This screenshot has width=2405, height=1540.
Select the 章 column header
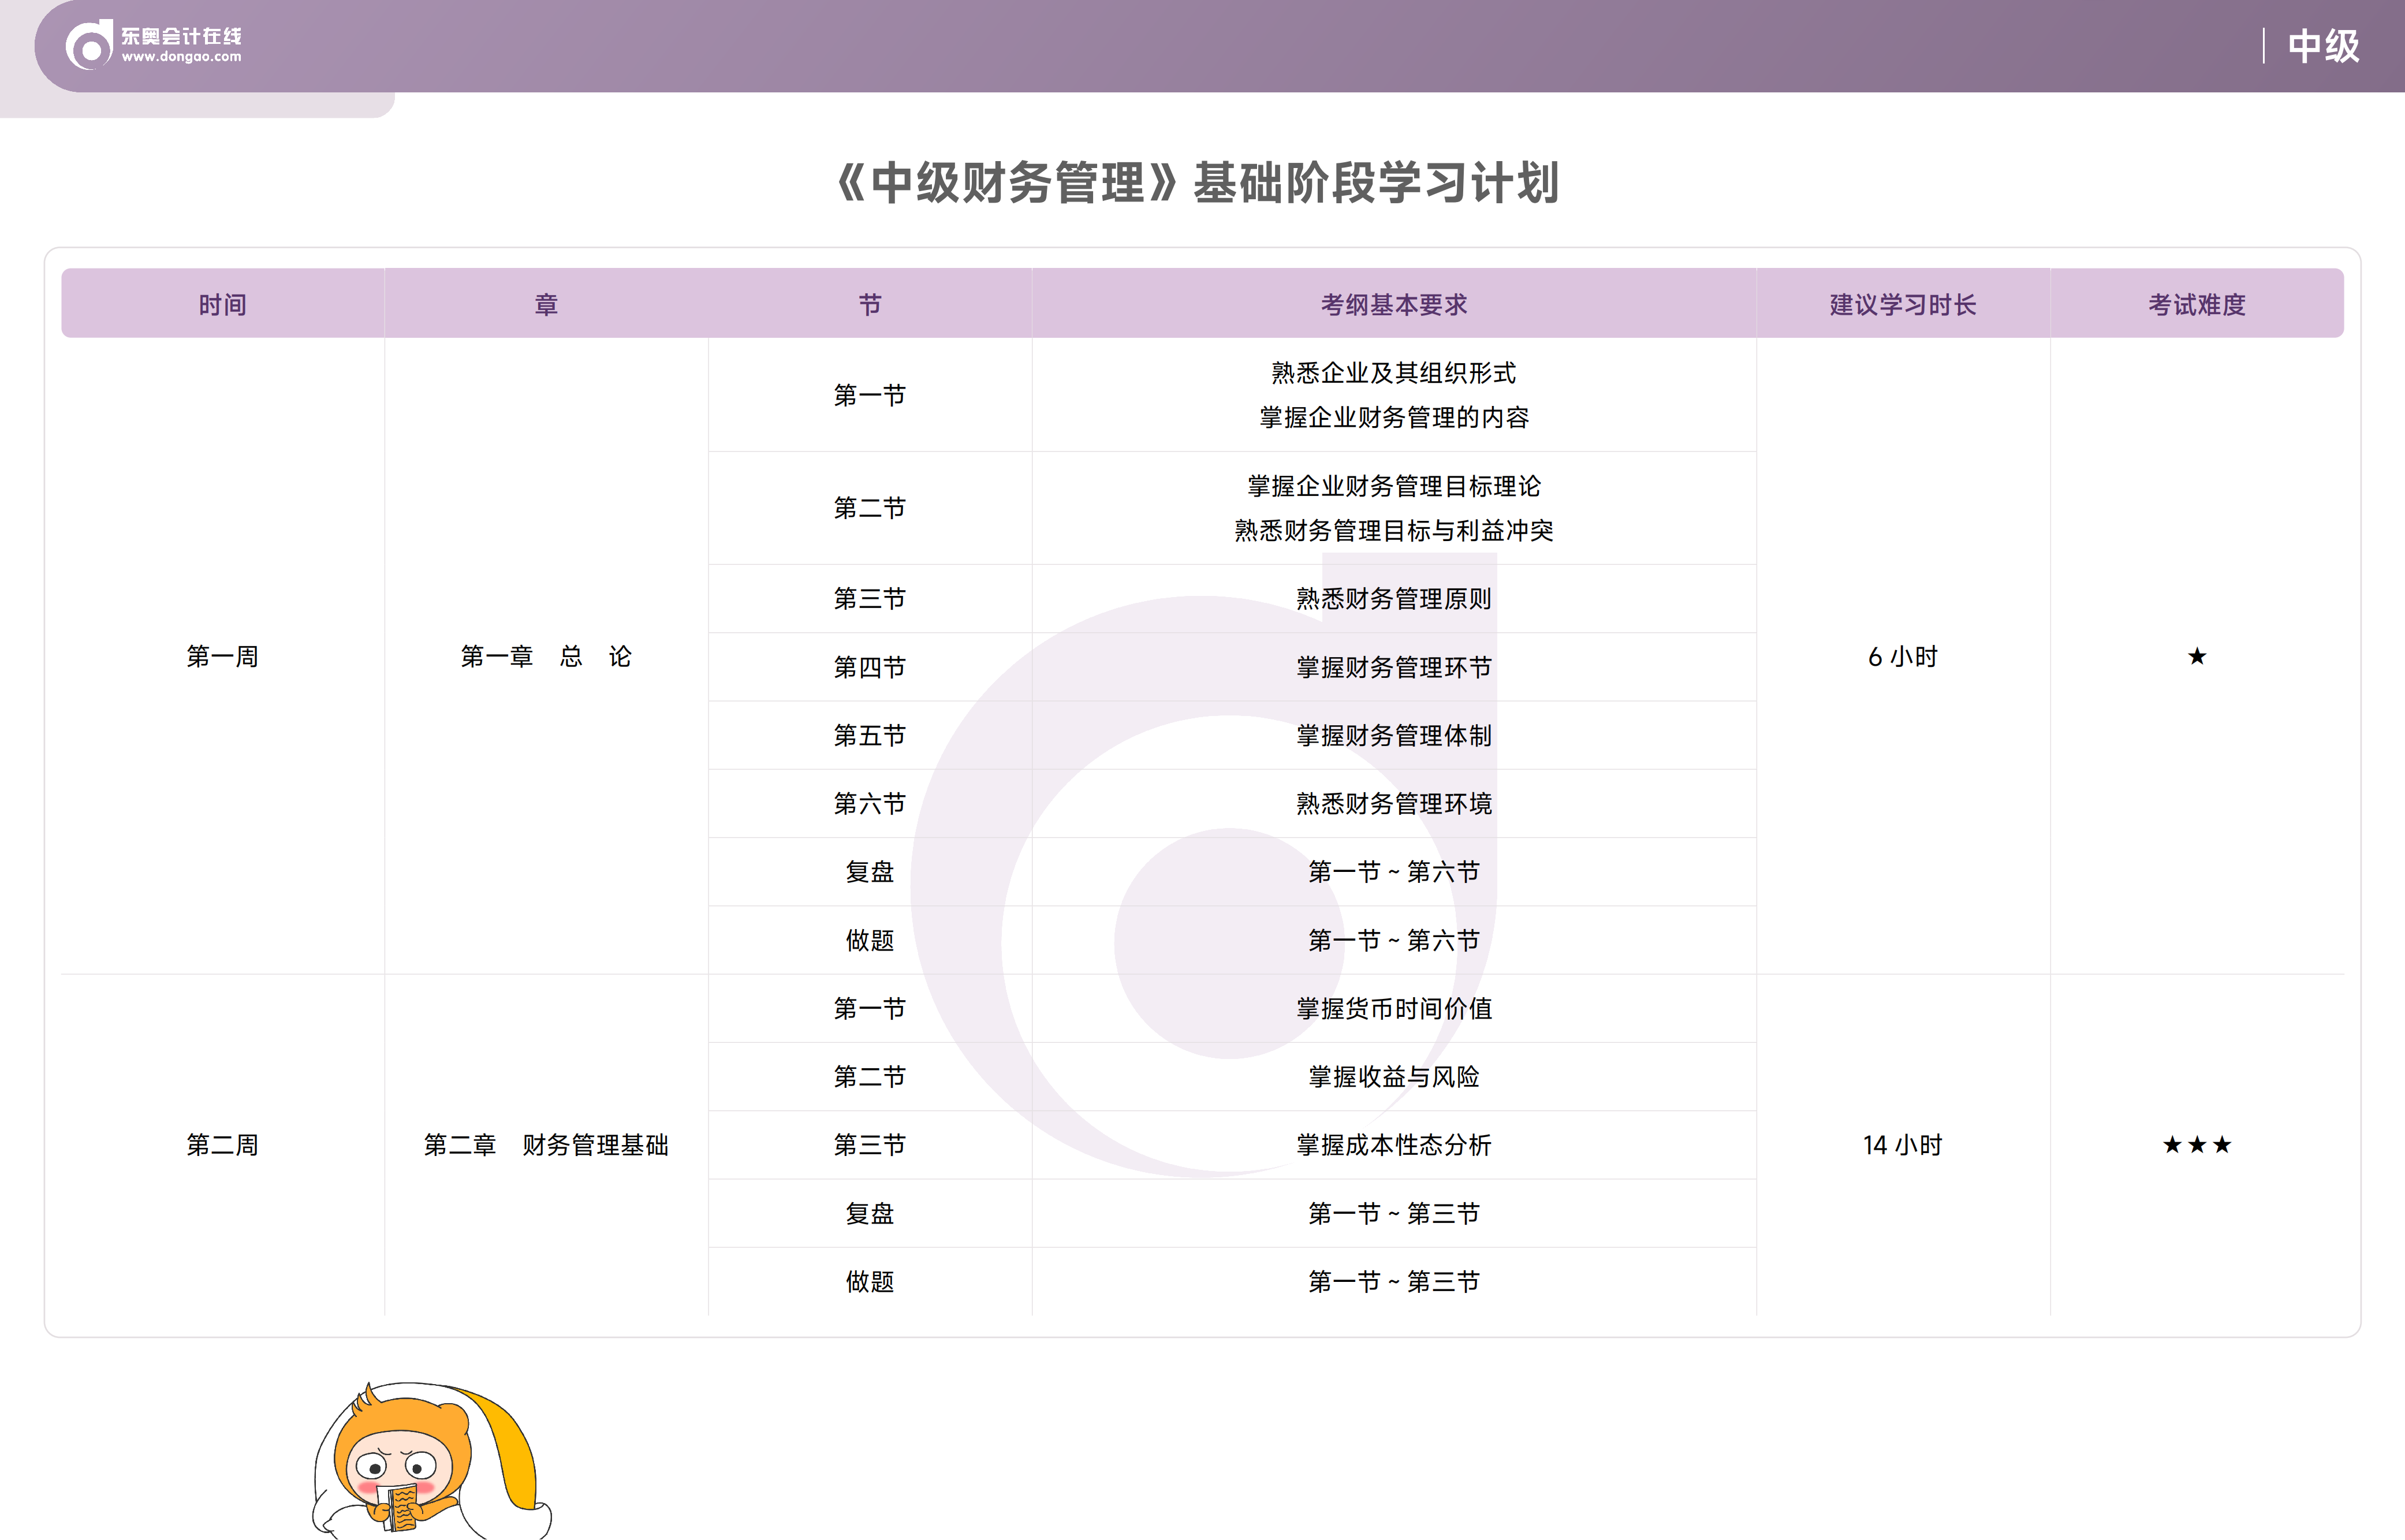click(546, 304)
